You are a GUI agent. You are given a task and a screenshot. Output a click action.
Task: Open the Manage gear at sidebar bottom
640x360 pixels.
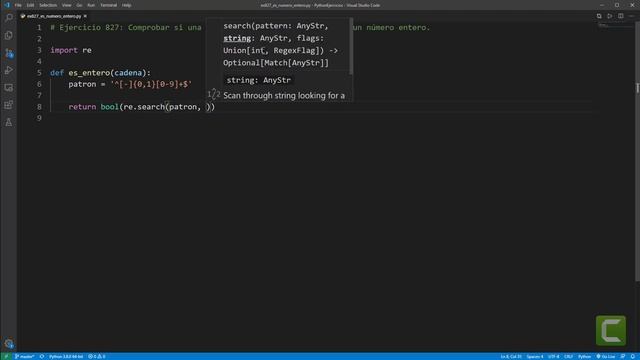click(9, 344)
